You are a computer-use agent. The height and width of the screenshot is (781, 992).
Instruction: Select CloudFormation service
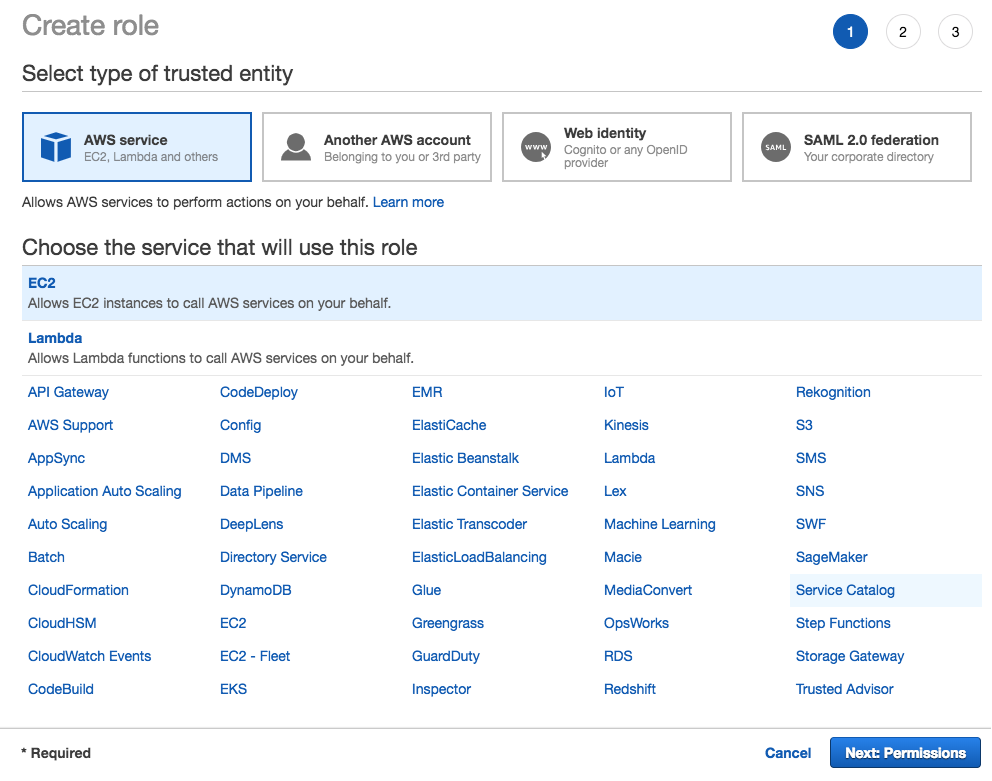[78, 590]
